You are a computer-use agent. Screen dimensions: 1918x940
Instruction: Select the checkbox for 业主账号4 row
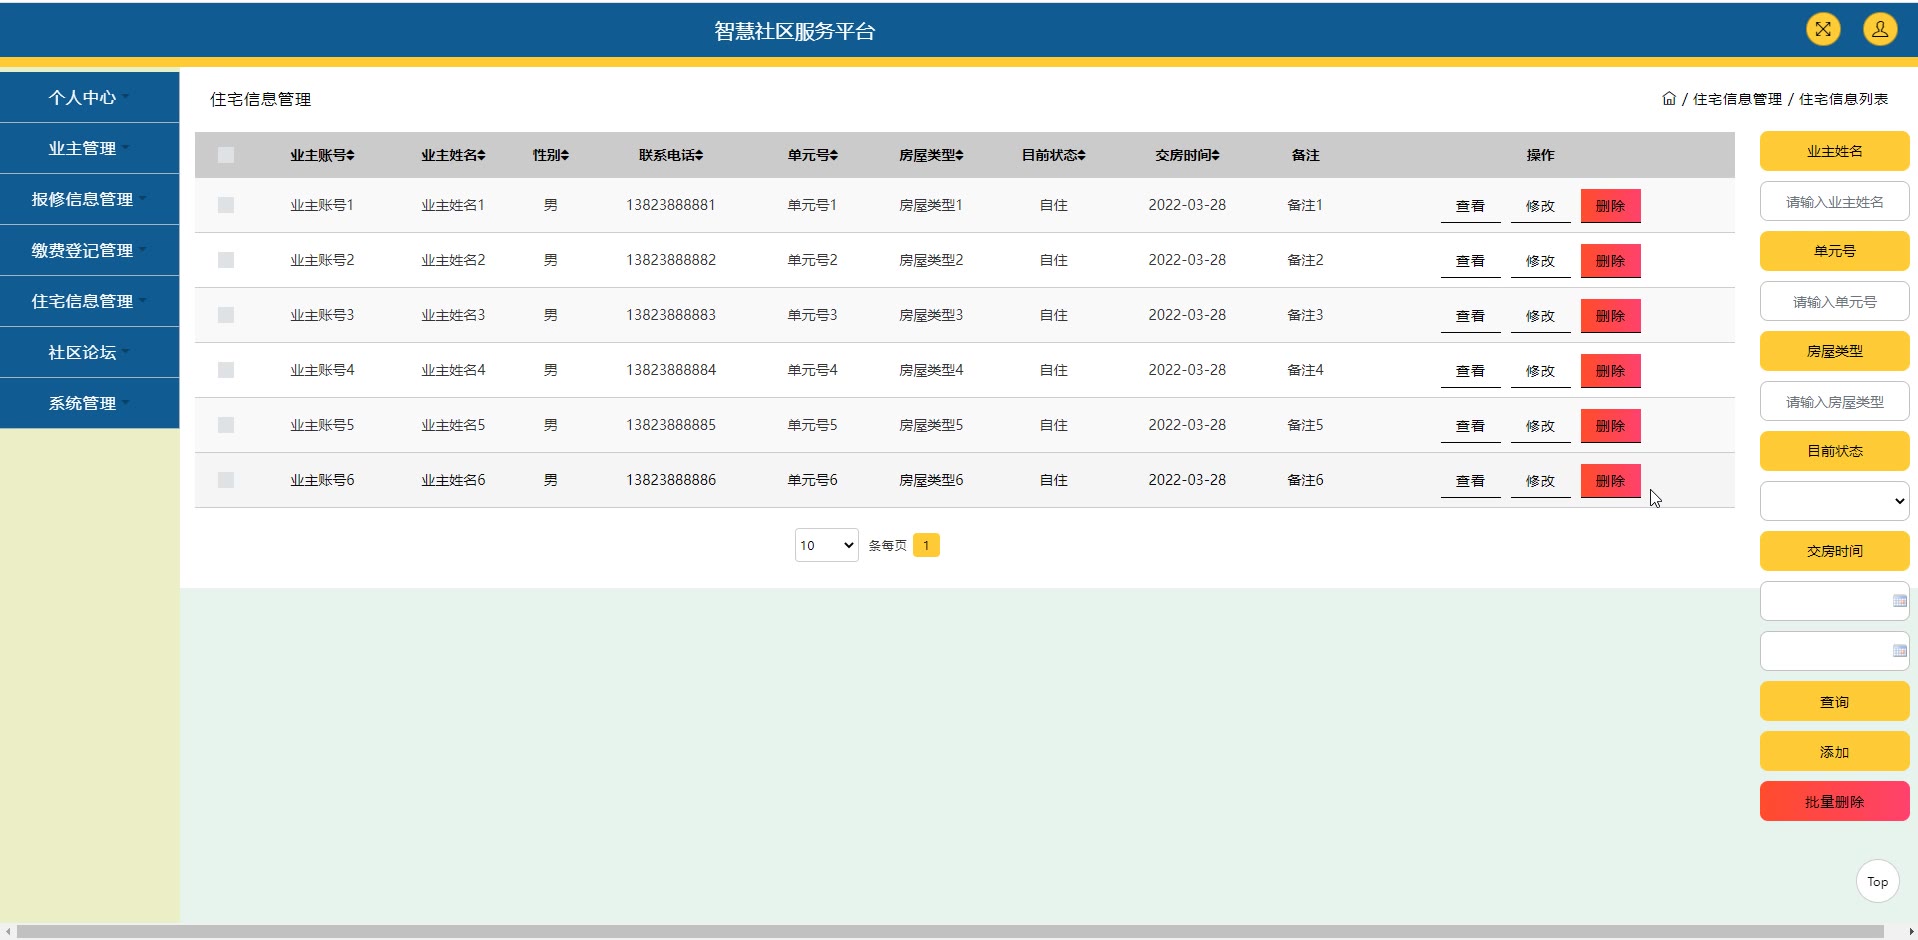[x=226, y=370]
